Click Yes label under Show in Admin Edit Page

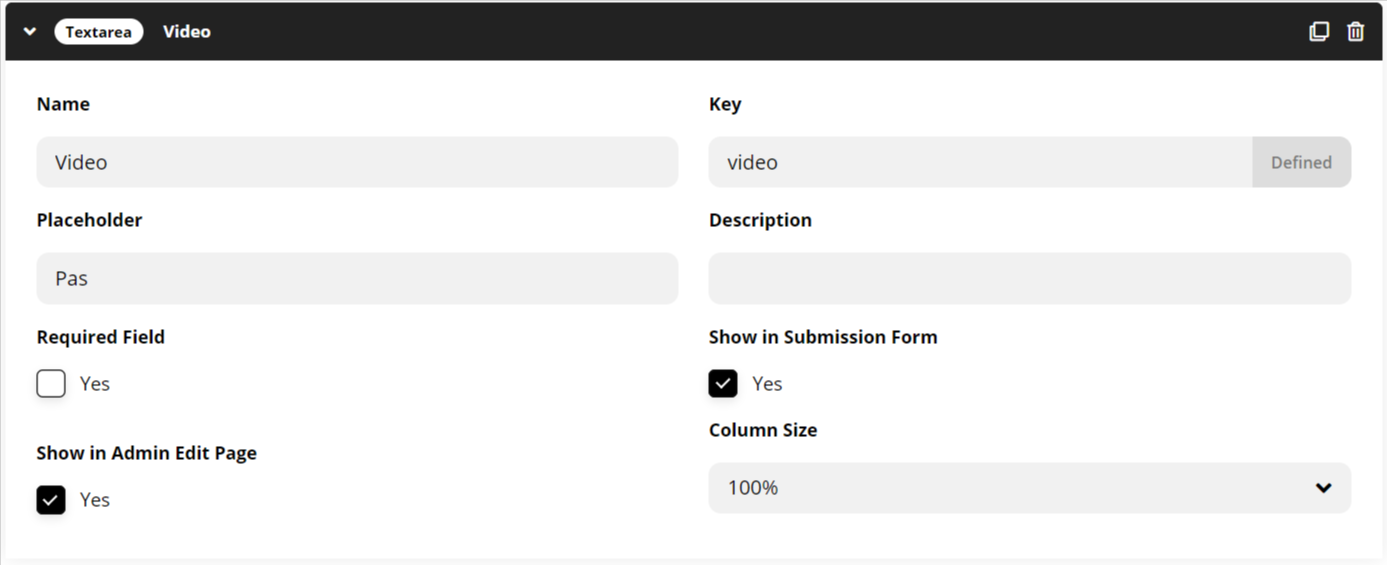(95, 500)
